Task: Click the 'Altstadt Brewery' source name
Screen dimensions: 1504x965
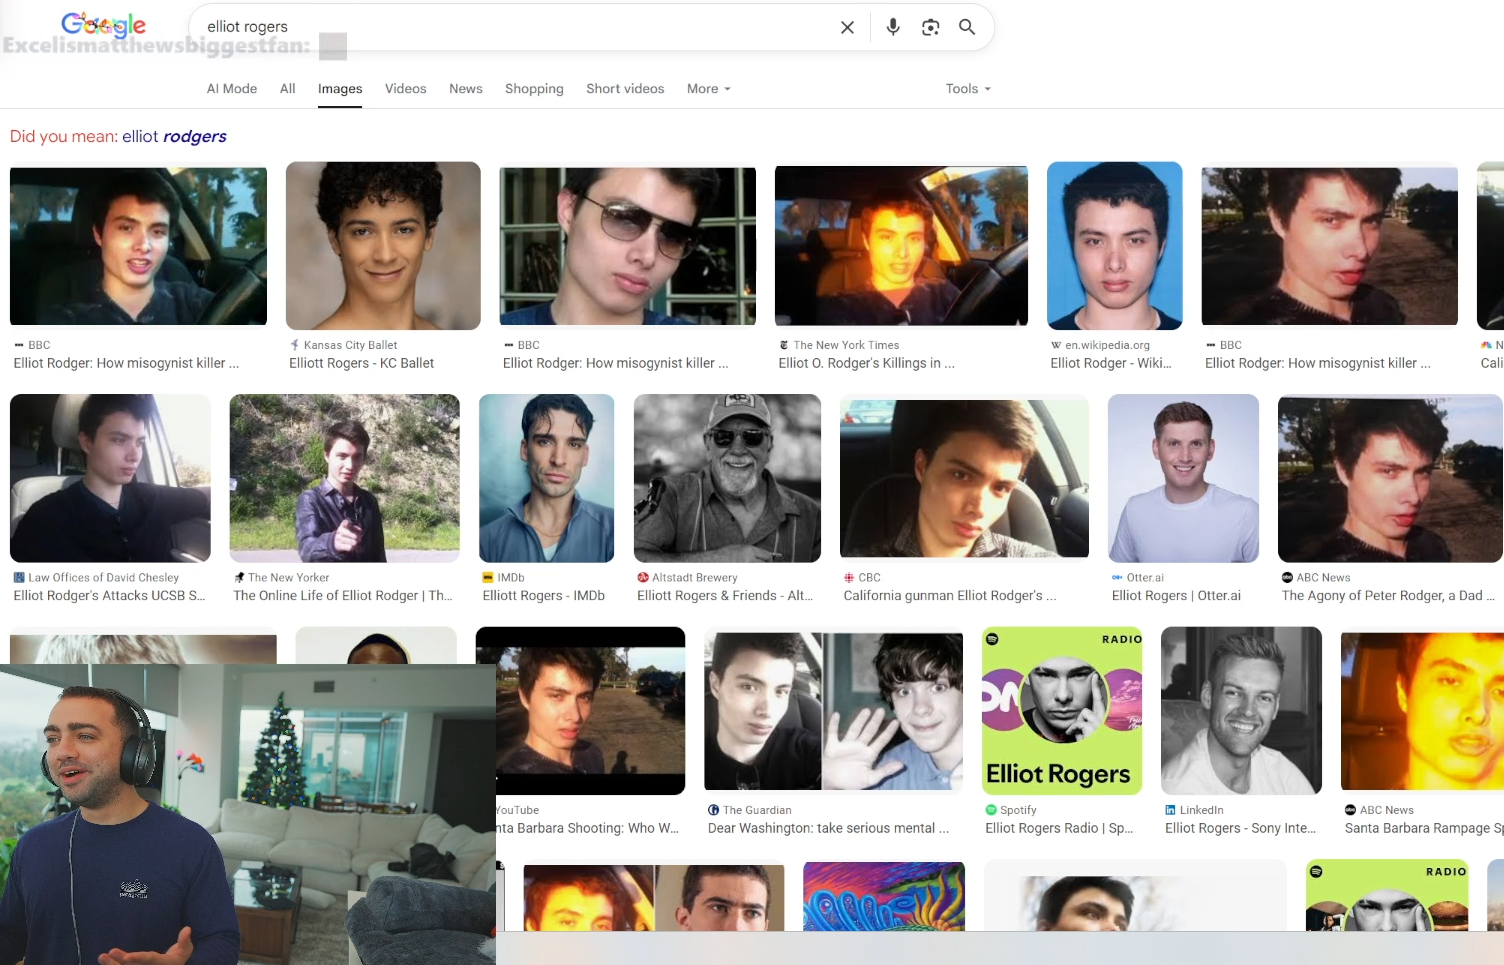Action: tap(695, 577)
